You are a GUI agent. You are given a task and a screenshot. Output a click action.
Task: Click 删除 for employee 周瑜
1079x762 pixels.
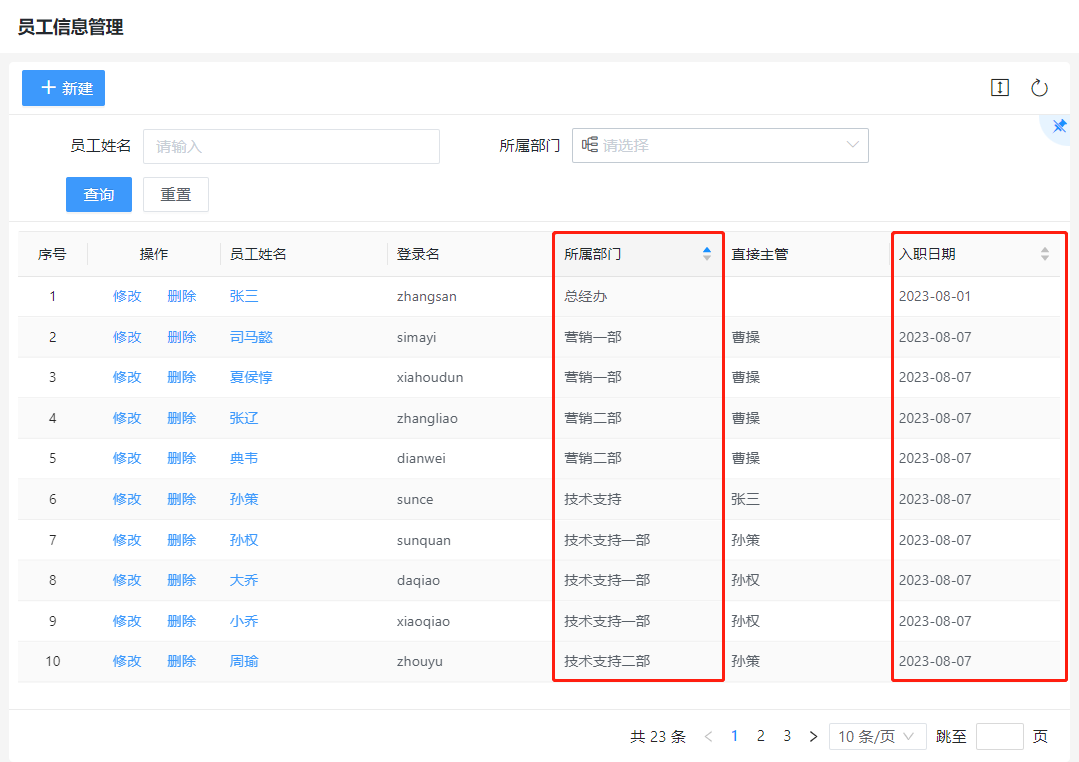pyautogui.click(x=181, y=661)
